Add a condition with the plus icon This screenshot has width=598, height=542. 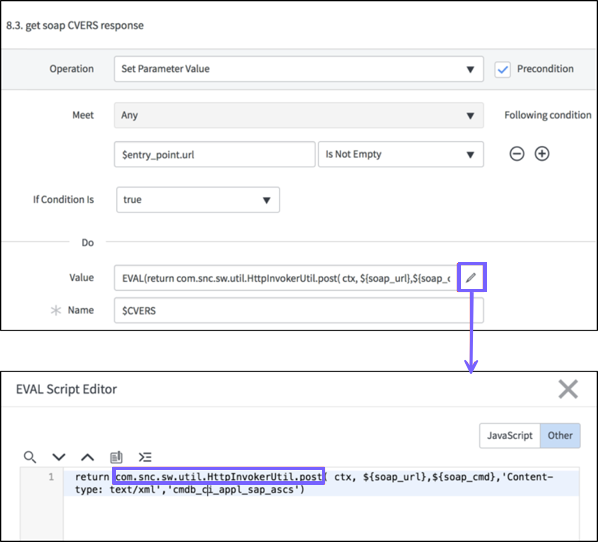click(542, 154)
